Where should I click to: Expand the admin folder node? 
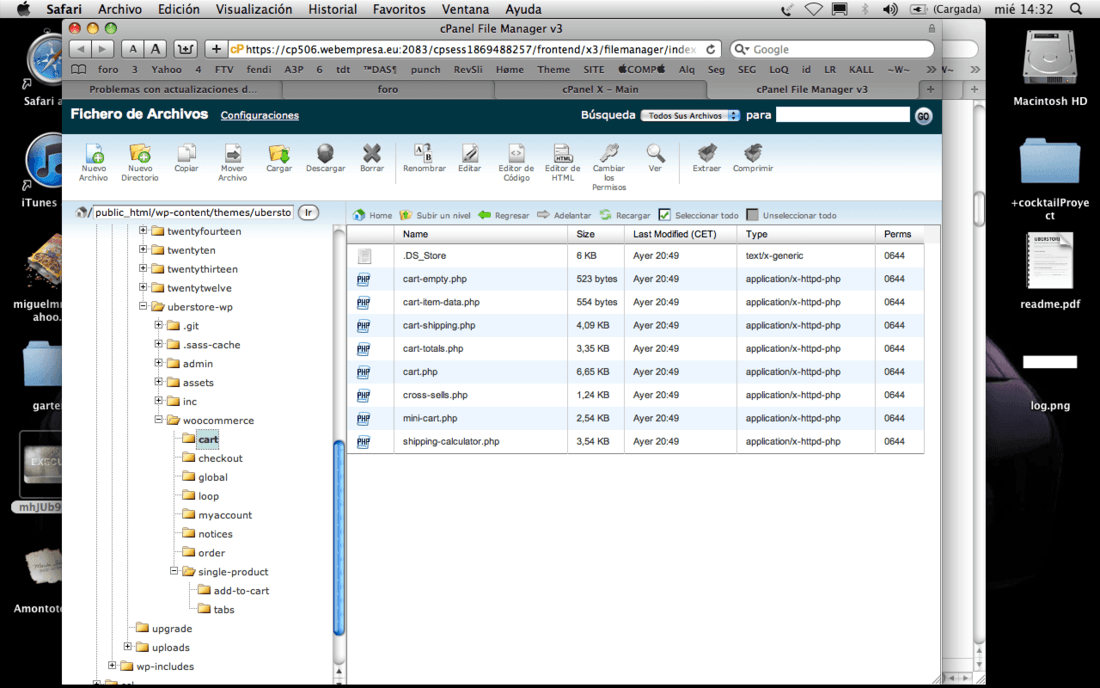click(158, 363)
